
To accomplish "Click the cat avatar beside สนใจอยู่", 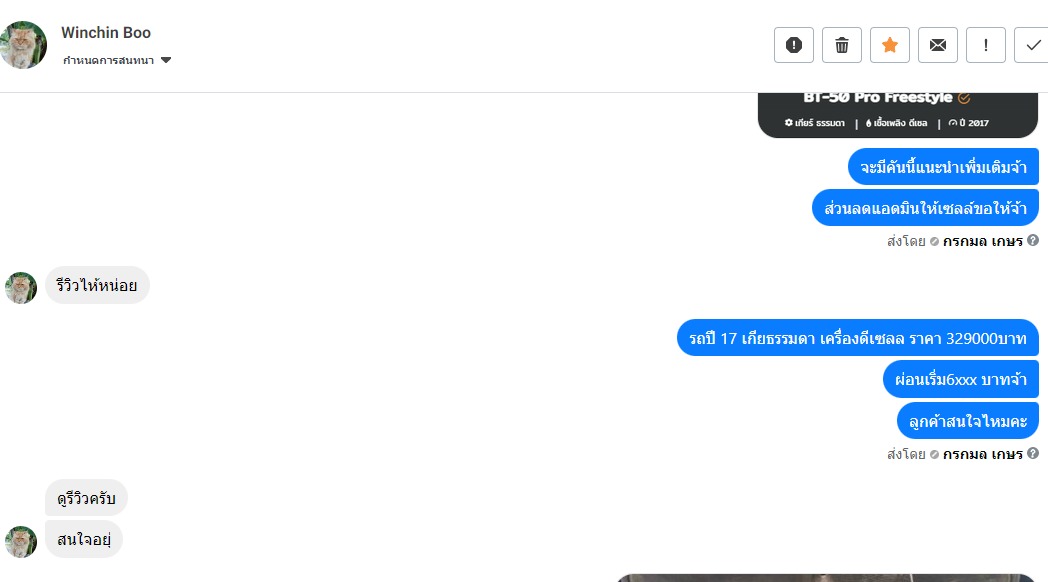I will 21,542.
